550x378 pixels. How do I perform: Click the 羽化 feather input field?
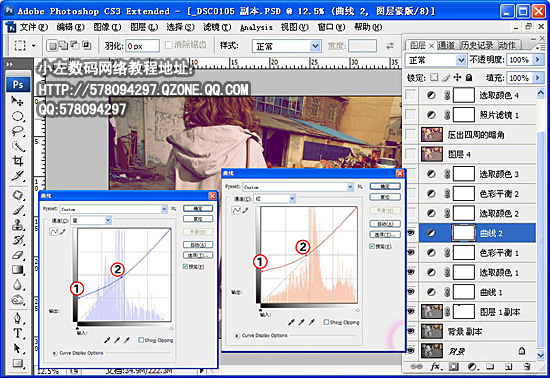(142, 46)
